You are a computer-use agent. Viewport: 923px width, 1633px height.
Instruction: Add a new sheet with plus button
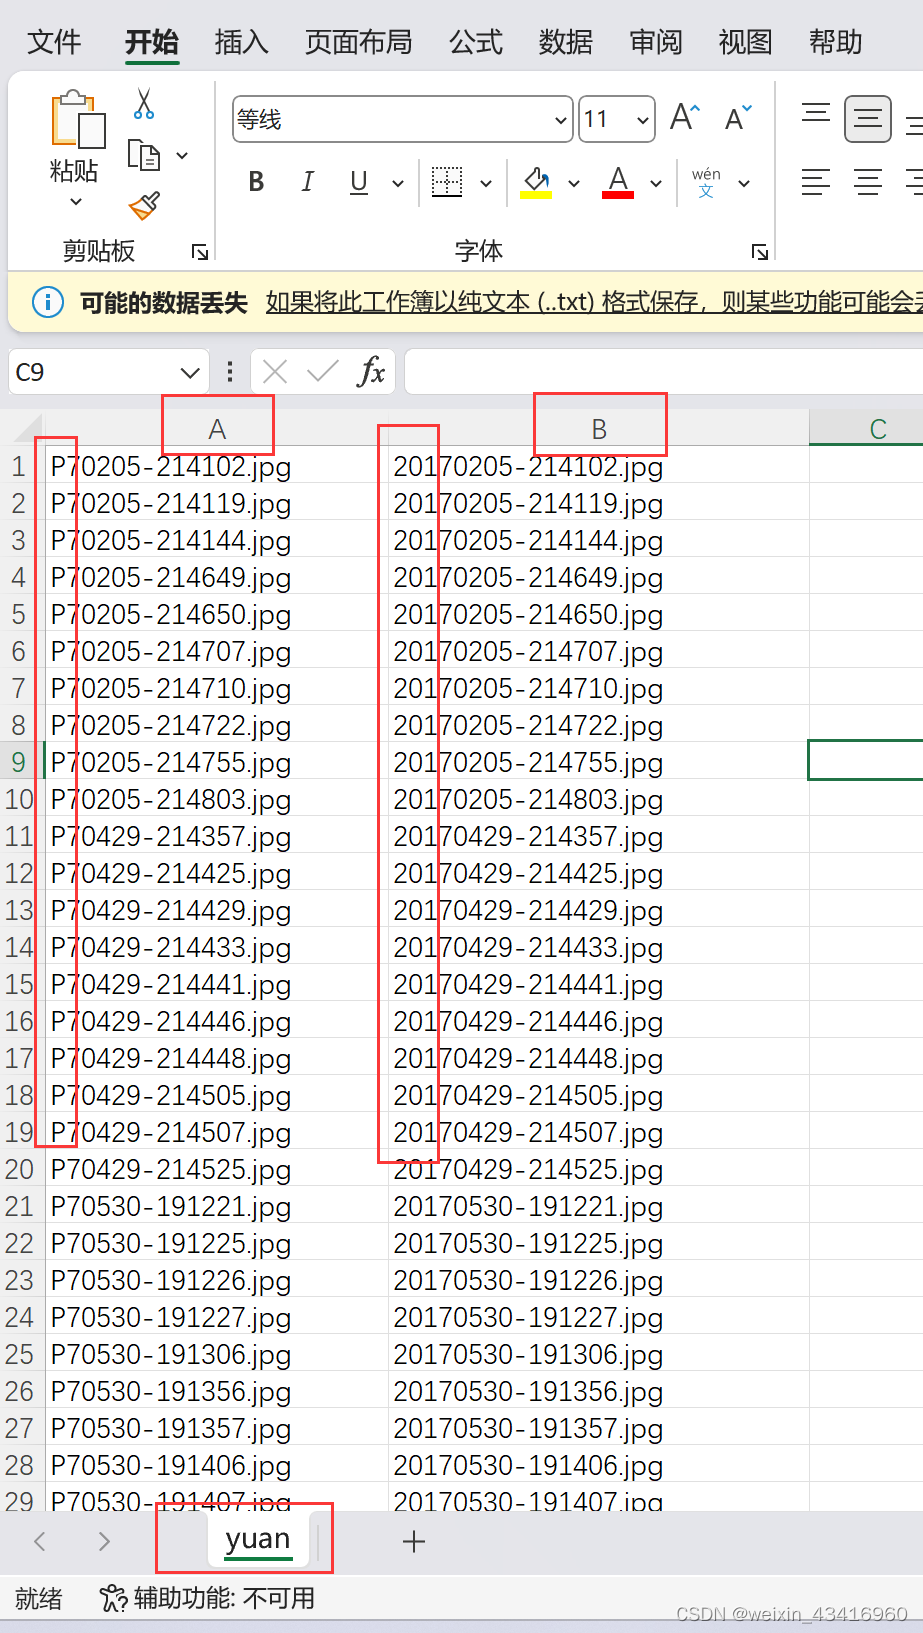(414, 1541)
